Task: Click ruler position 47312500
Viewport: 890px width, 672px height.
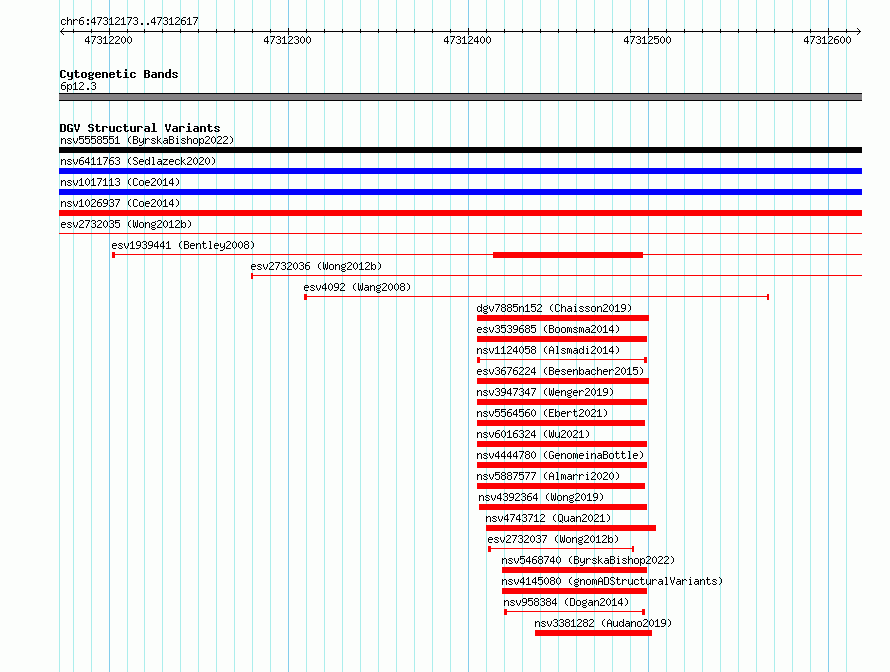Action: pyautogui.click(x=647, y=40)
